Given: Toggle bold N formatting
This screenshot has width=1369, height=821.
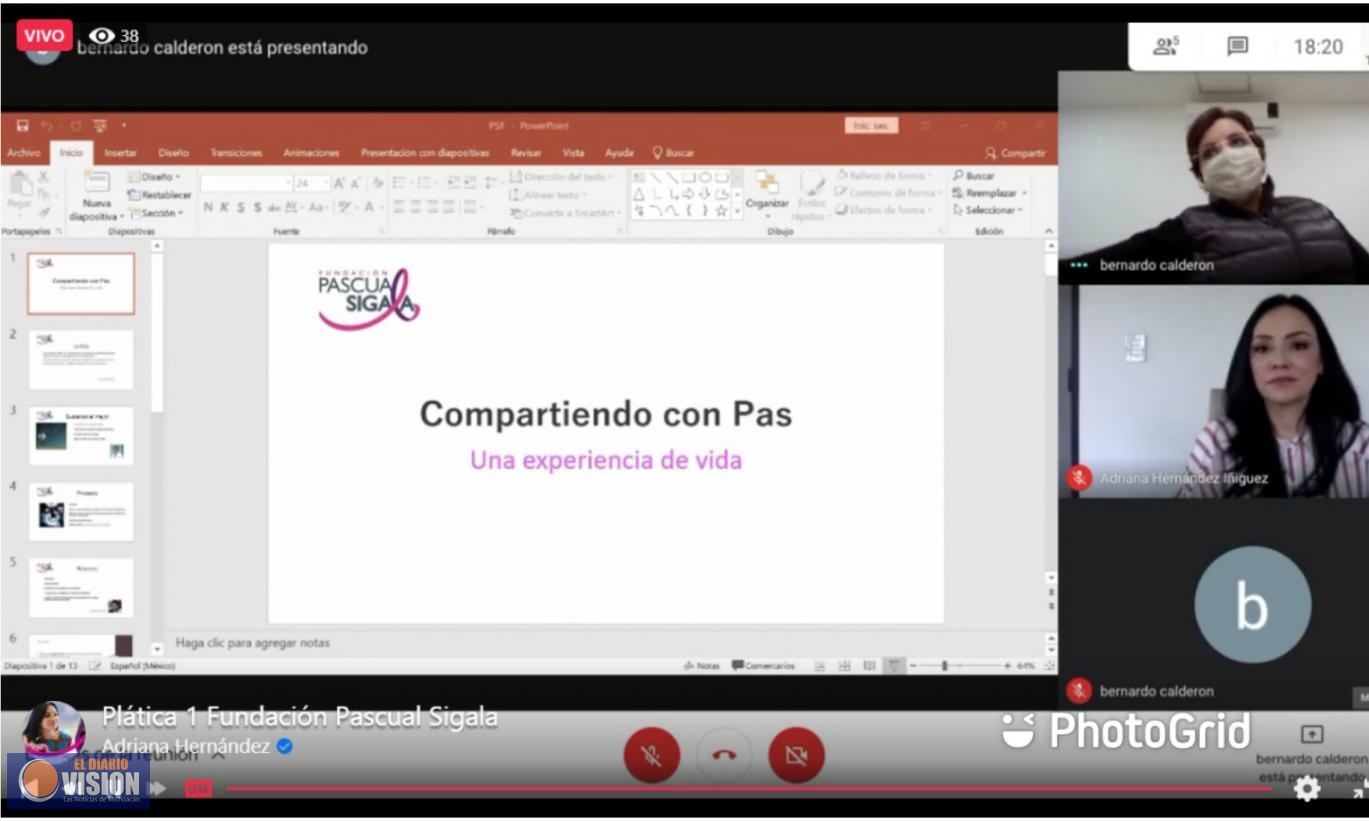Looking at the screenshot, I should coord(208,207).
